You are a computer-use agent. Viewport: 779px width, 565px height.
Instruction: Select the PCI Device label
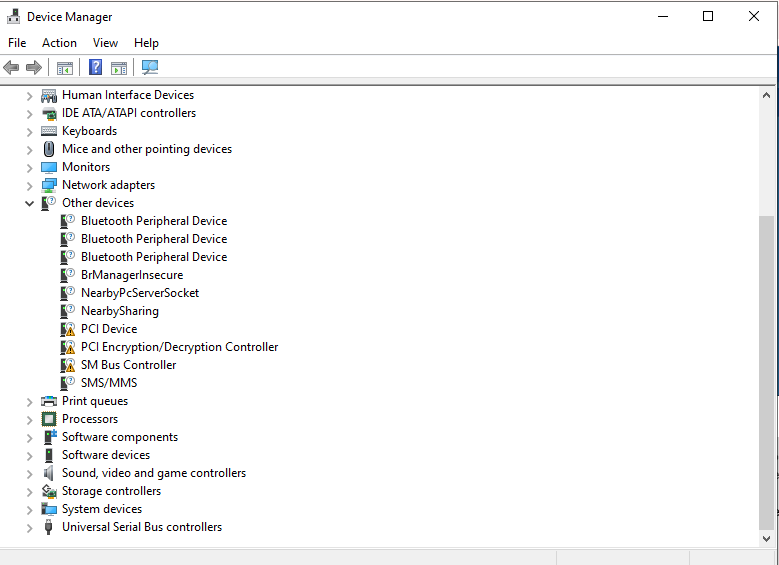tap(109, 329)
